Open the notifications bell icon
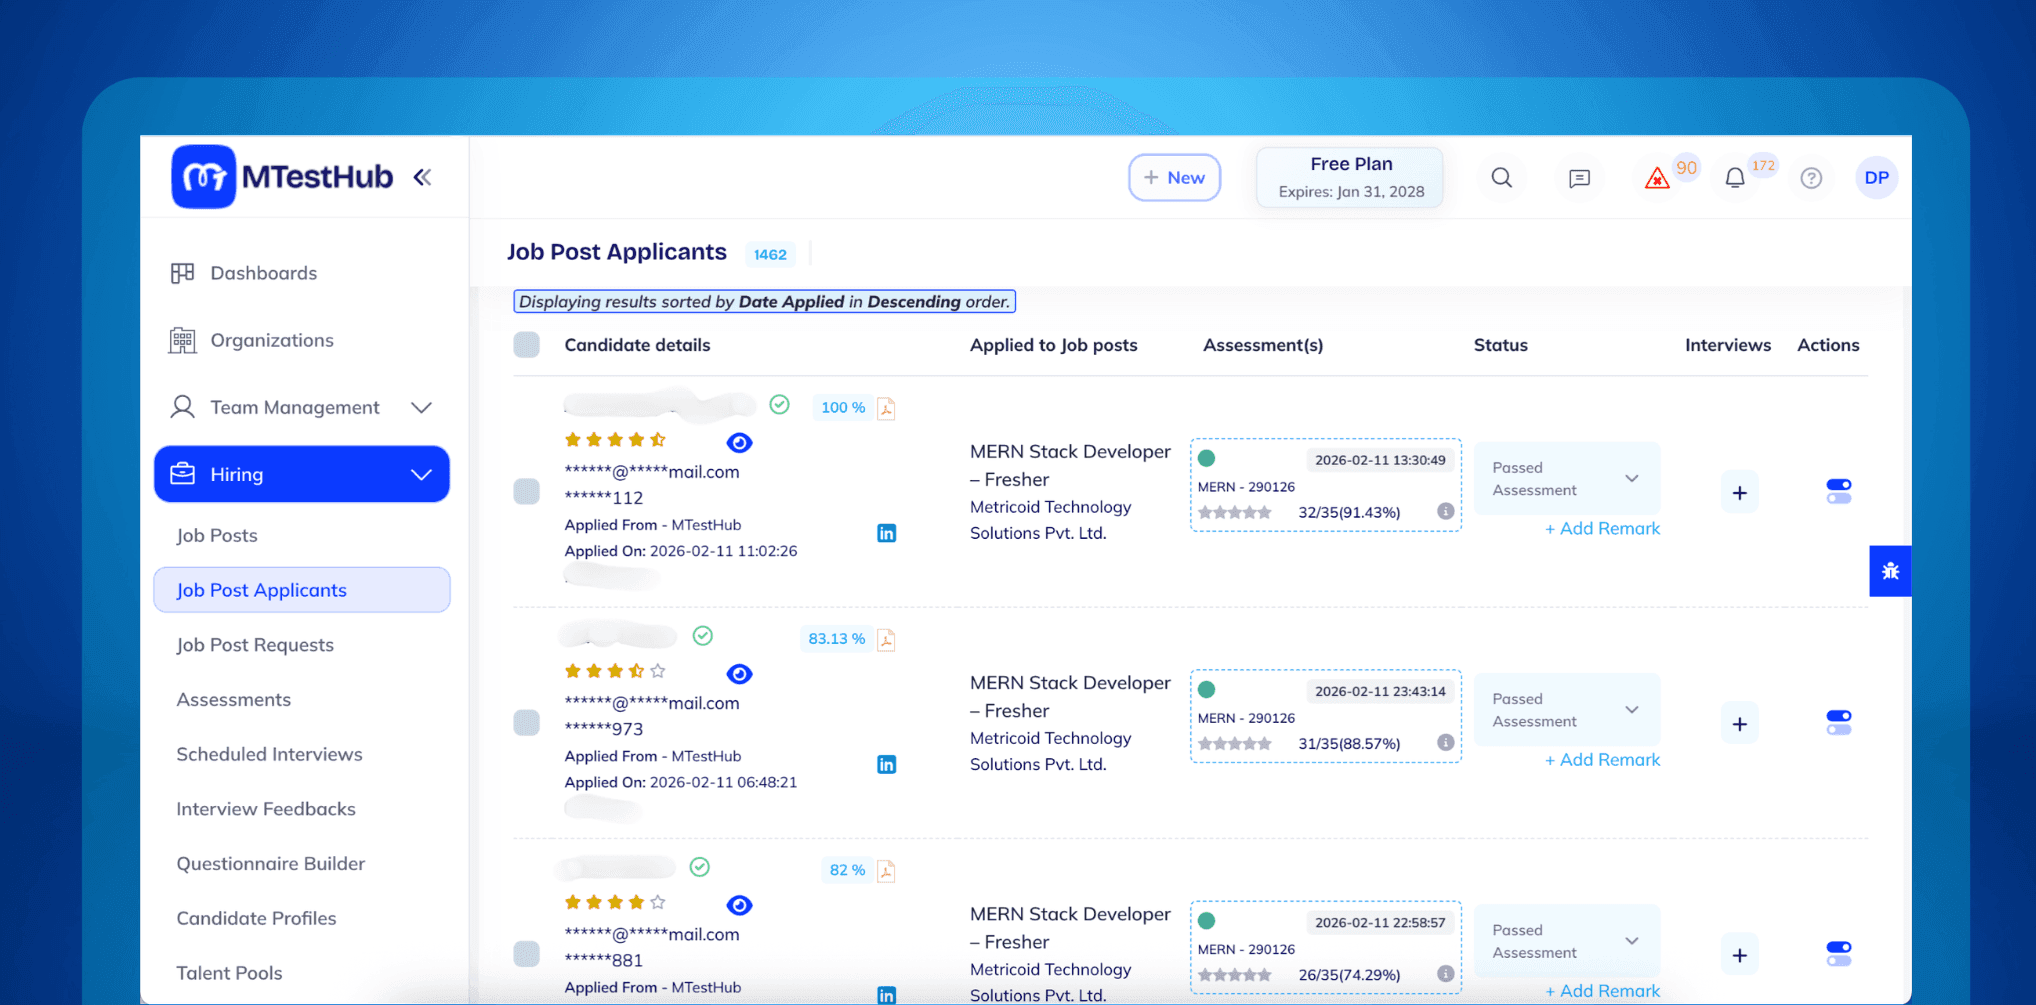Screen dimensions: 2036x1005 tap(1735, 178)
